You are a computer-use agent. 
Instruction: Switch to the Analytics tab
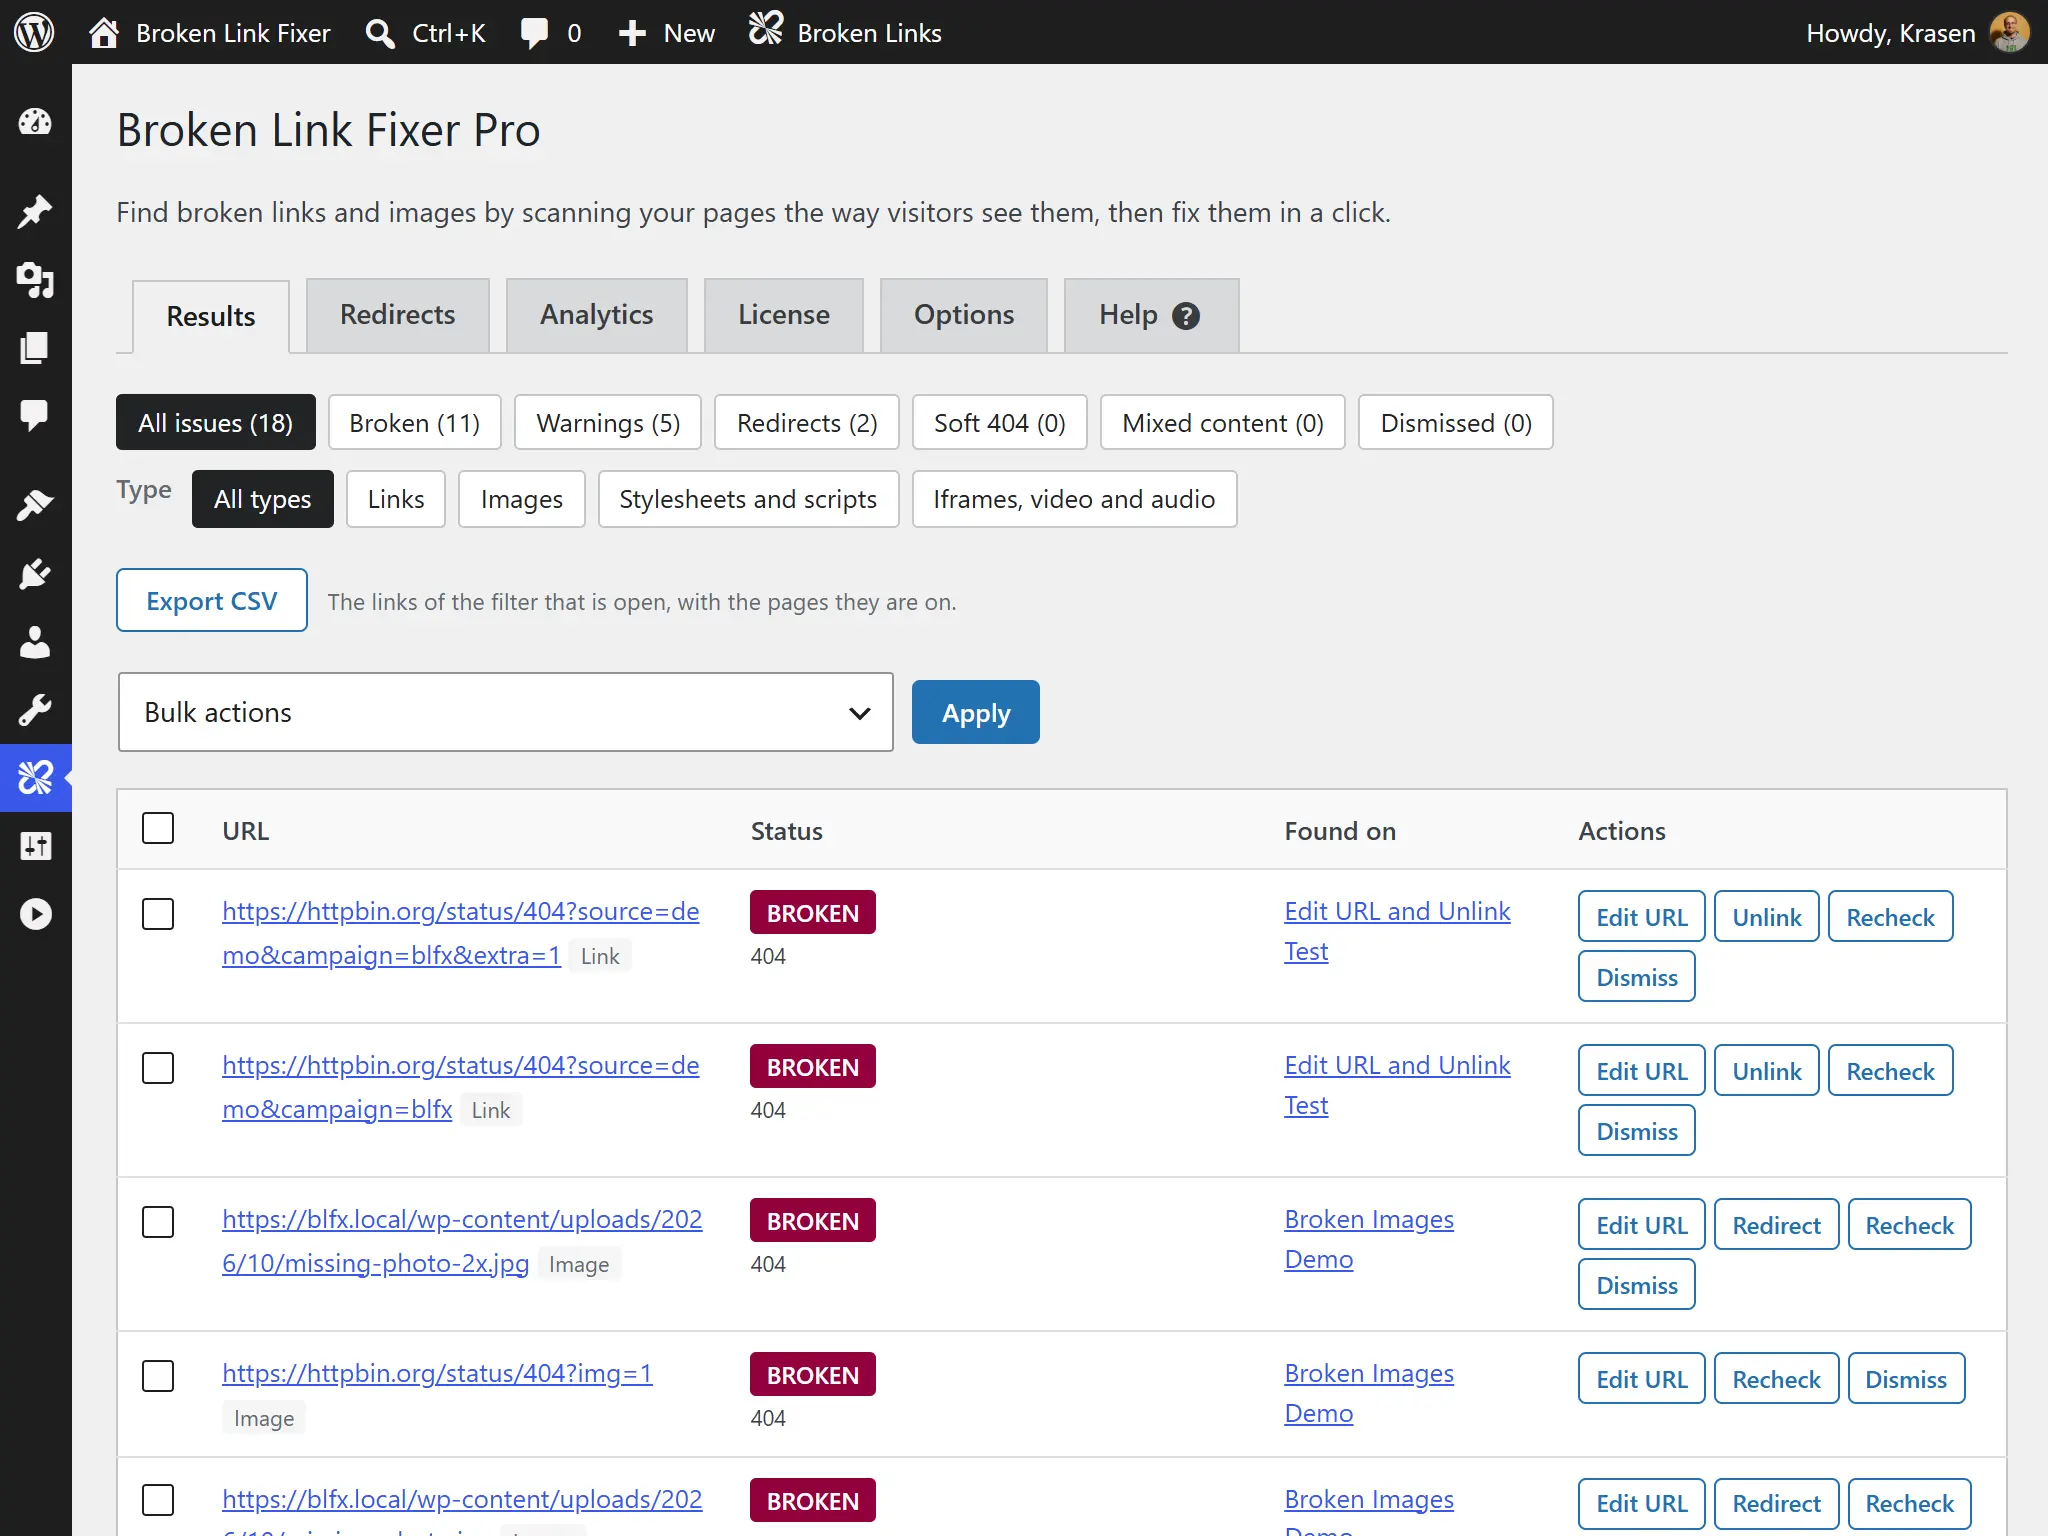click(x=597, y=315)
